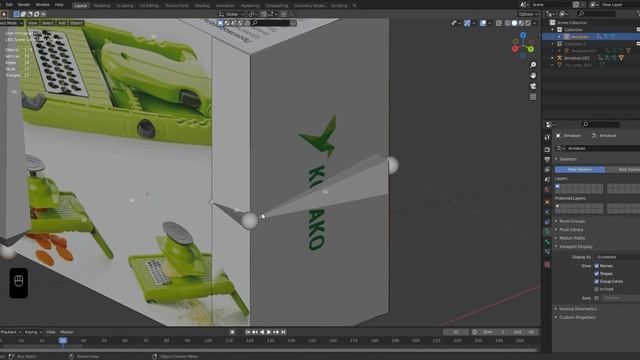Expand the Custom Properties panel
Screen dimensions: 640x360
click(x=577, y=317)
